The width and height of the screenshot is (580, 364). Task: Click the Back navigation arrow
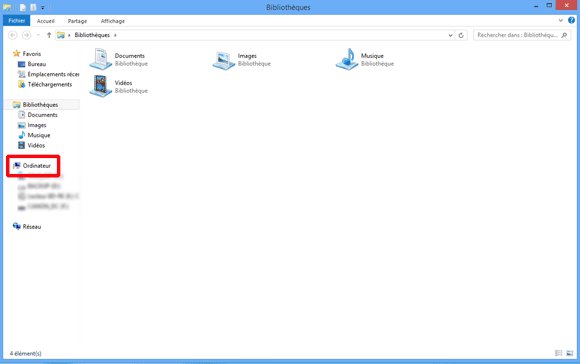point(13,35)
